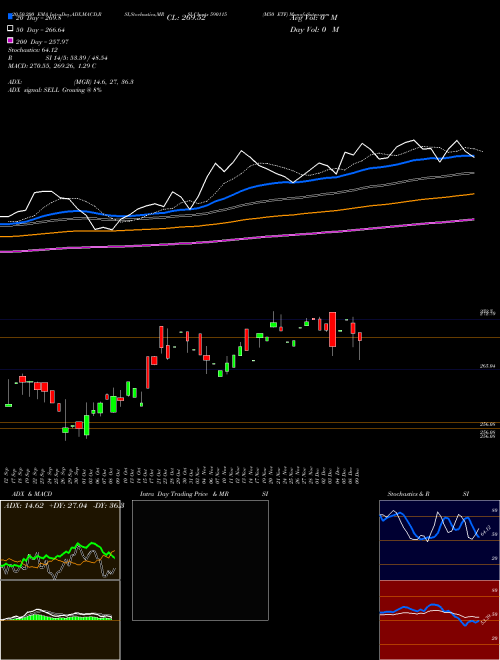Open the empty Intra Day Trading Price panel
Viewport: 500px width, 660px height.
[x=200, y=560]
